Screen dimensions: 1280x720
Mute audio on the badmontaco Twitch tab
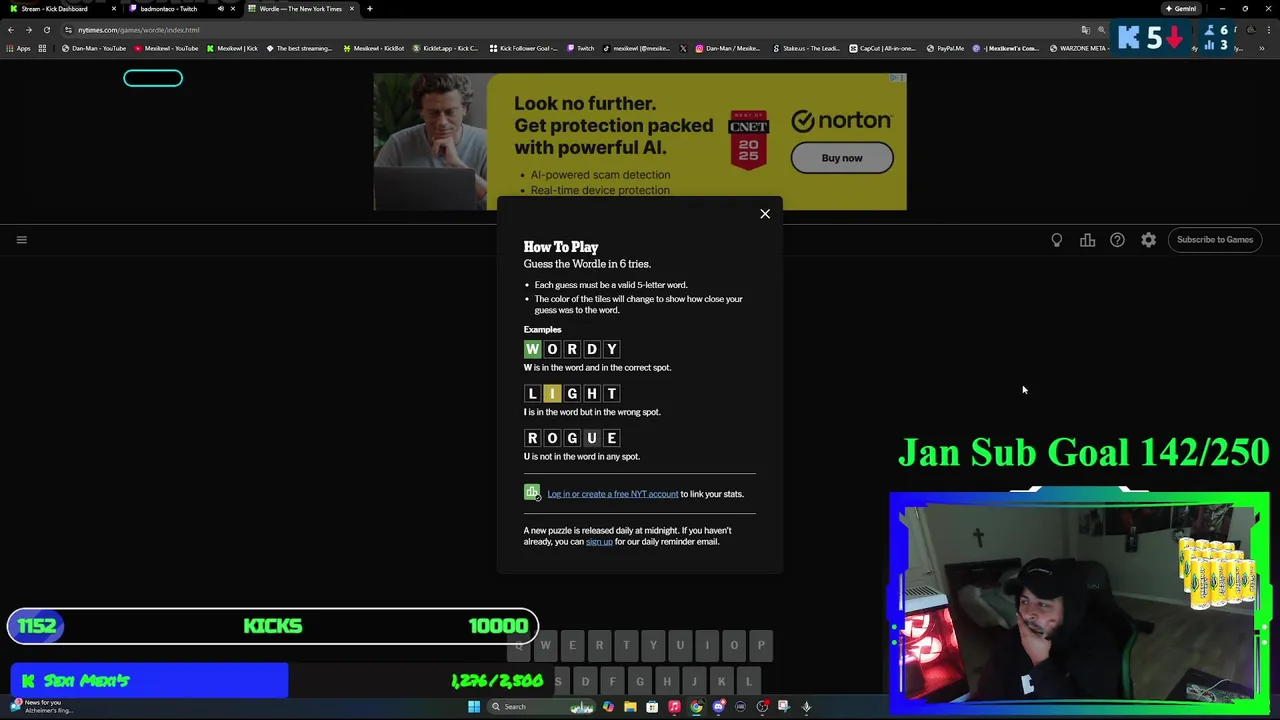221,9
